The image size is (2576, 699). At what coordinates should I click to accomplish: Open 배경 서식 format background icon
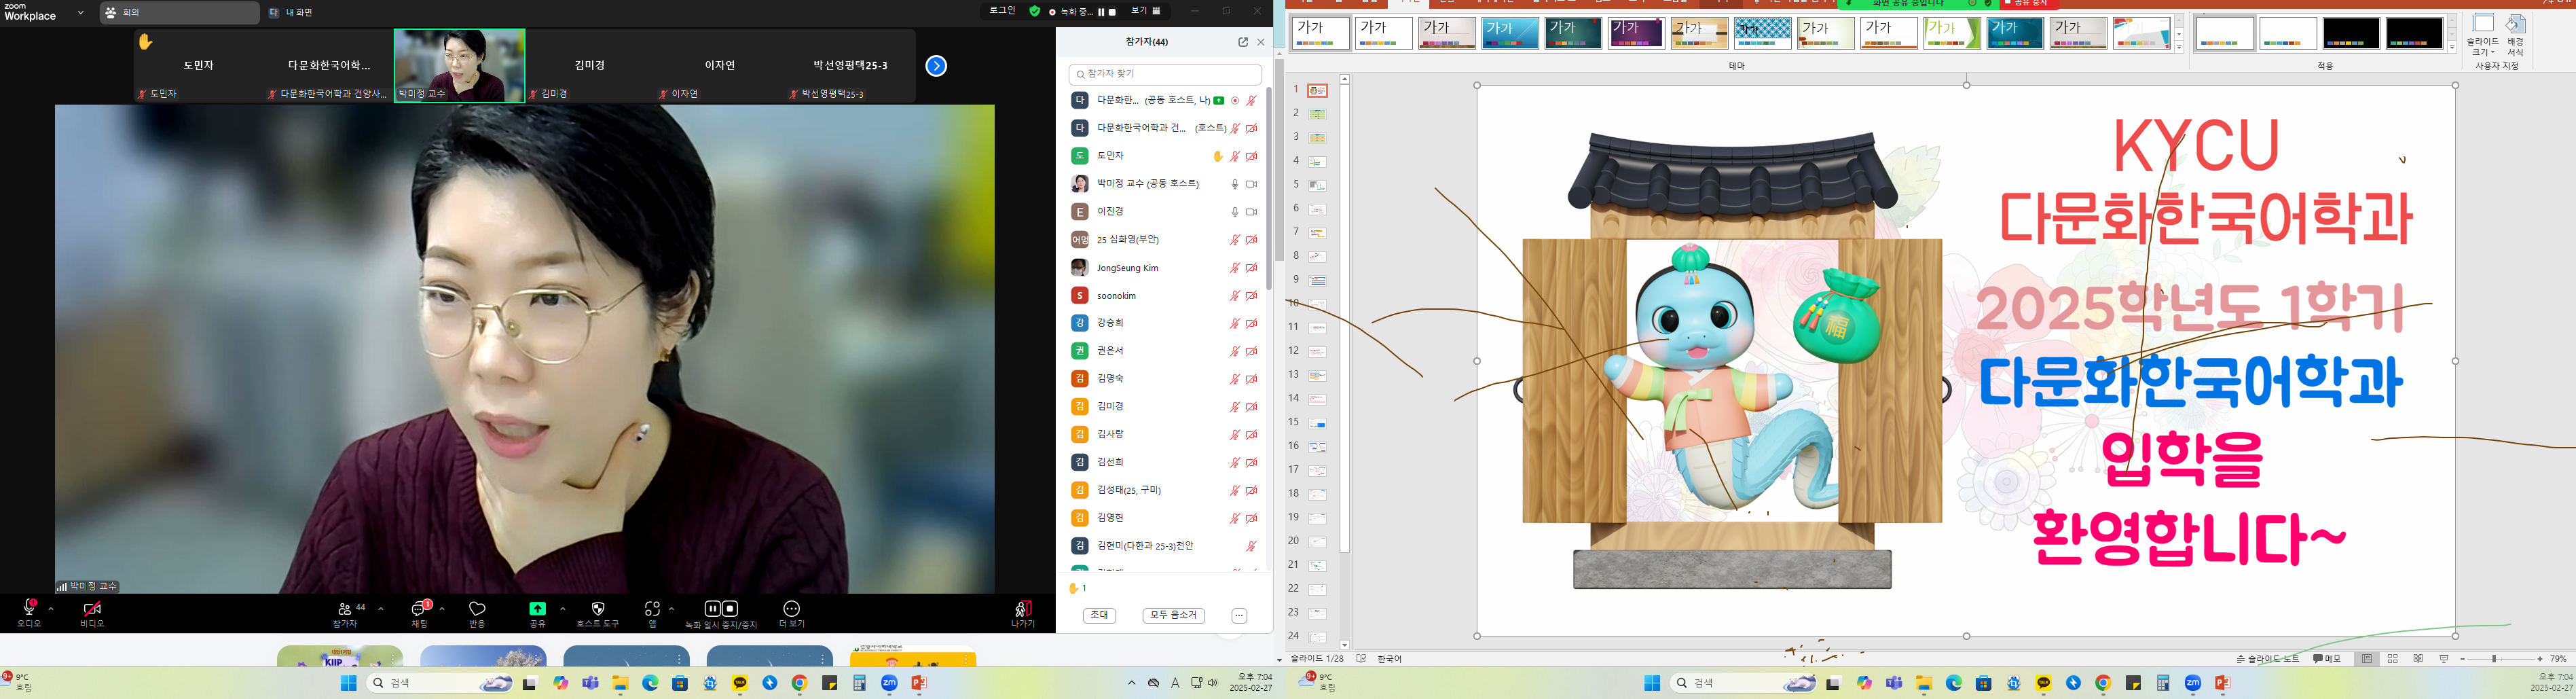point(2516,24)
